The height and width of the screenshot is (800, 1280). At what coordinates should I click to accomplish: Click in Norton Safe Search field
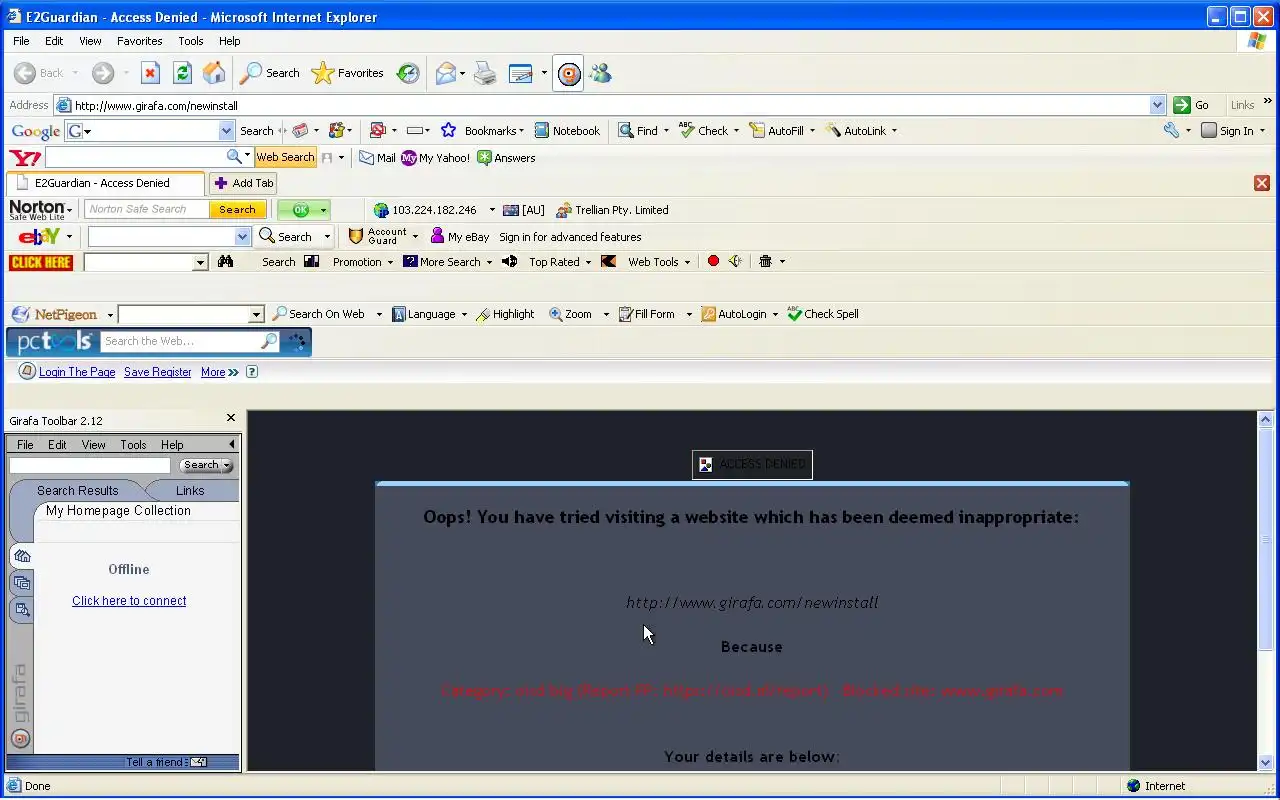147,210
